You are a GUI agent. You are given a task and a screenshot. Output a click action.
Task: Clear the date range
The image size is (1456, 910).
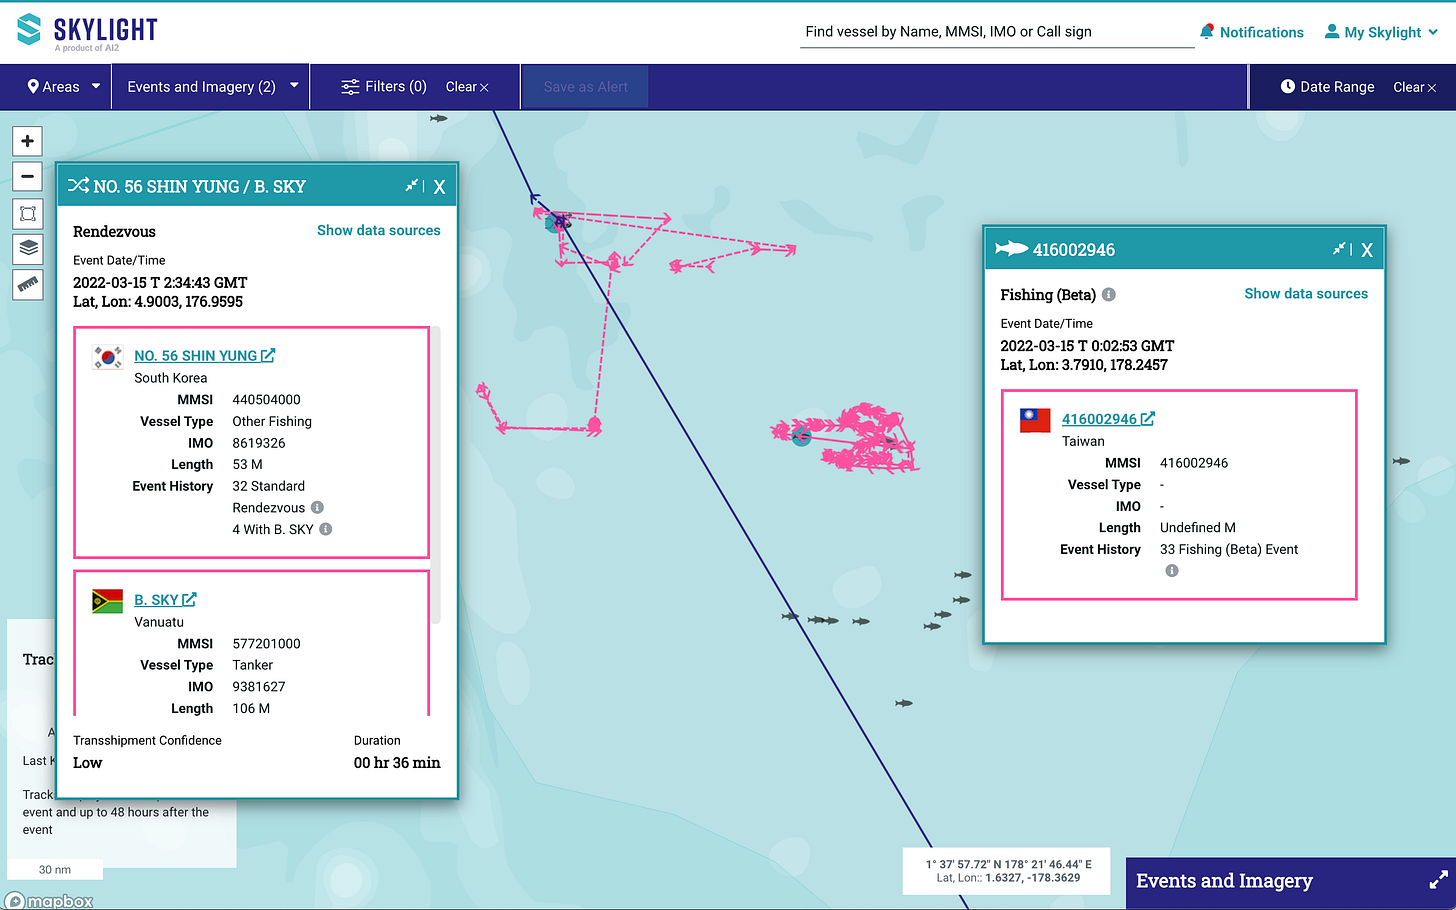pos(1414,87)
